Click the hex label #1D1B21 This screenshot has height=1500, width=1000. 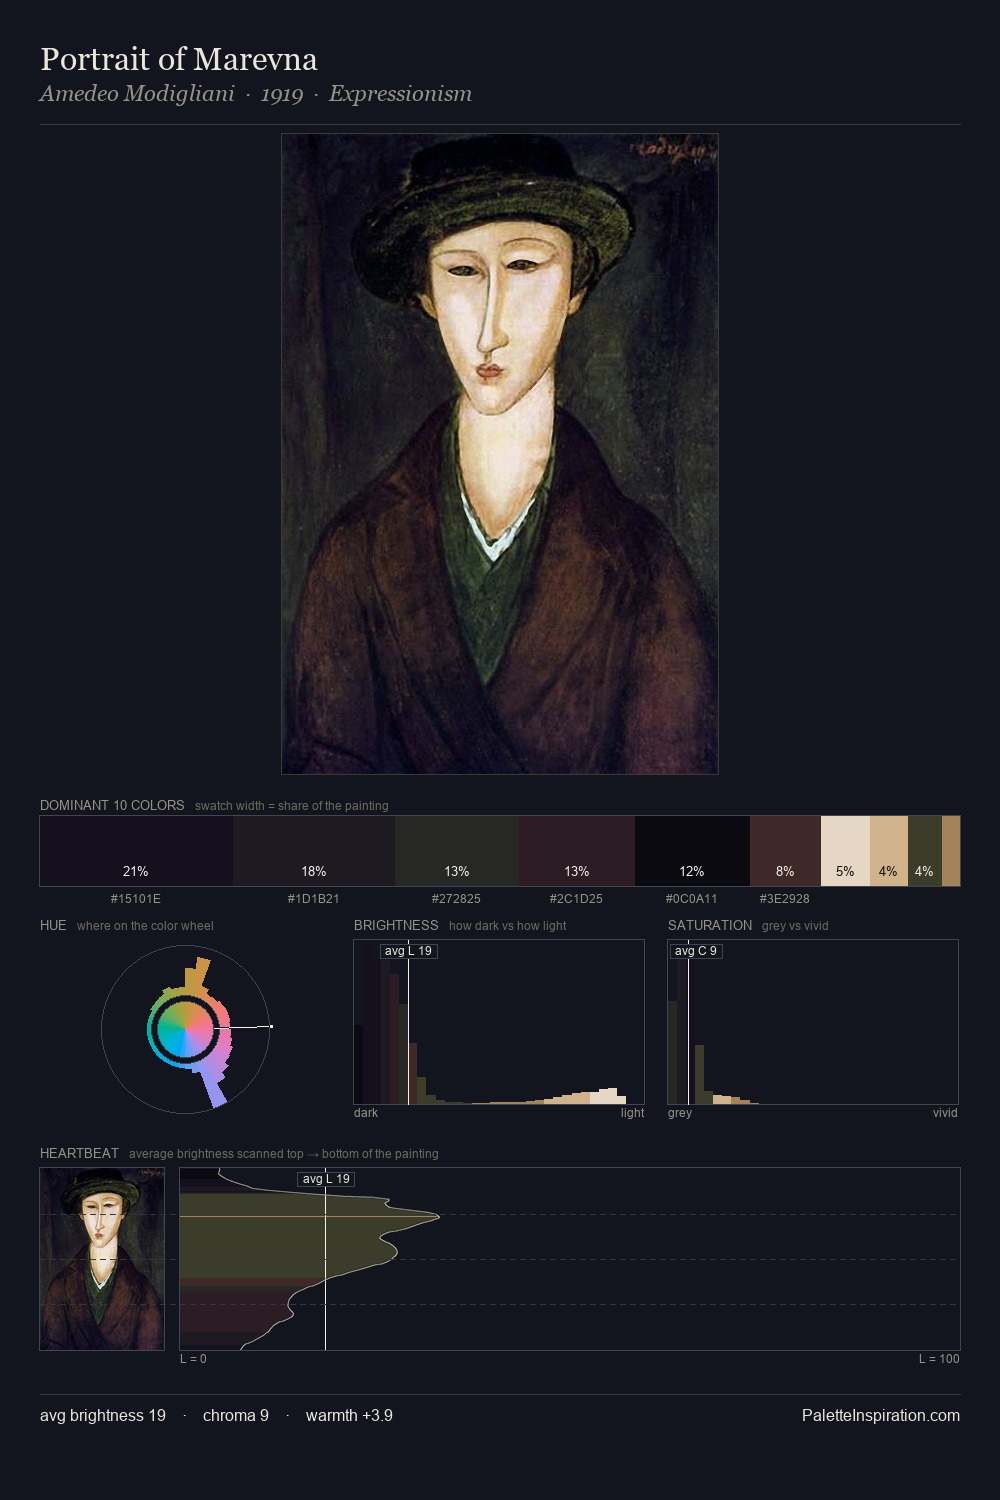(314, 898)
